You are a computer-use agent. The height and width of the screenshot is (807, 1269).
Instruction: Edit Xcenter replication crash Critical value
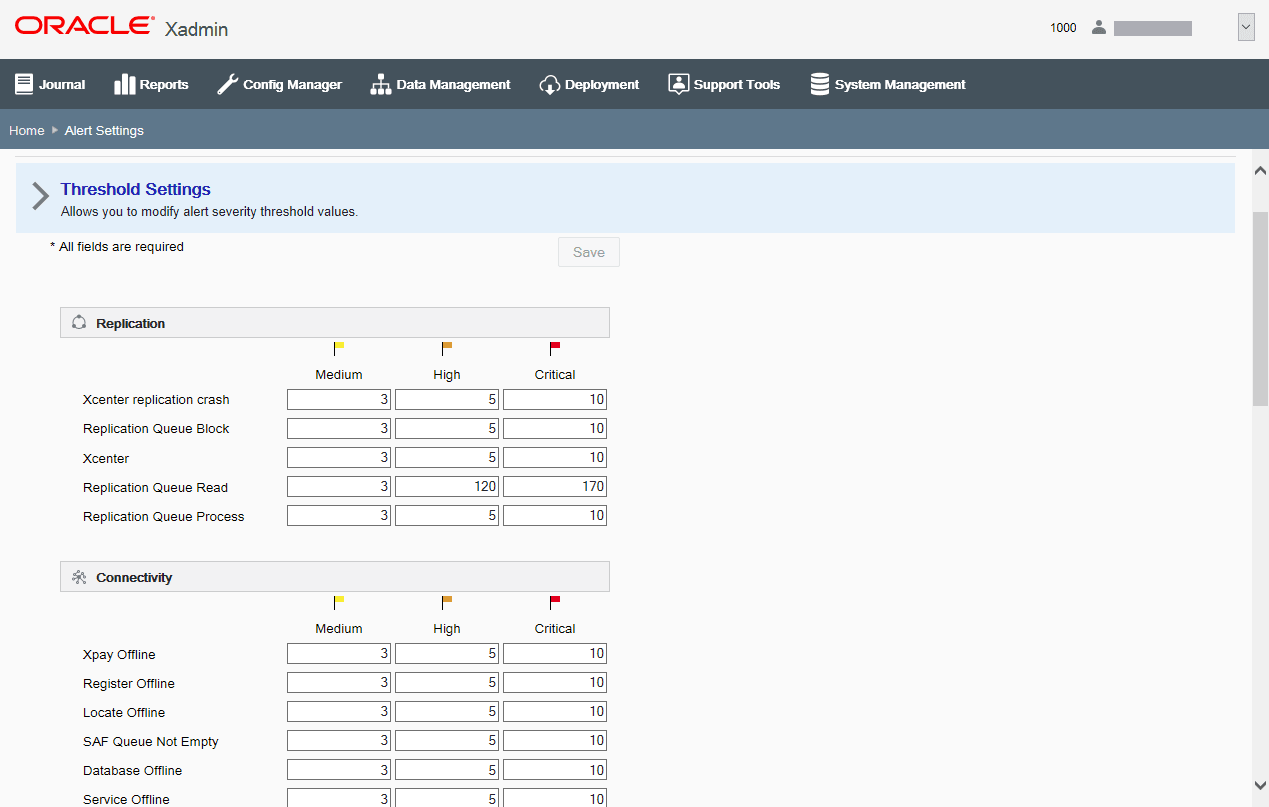pyautogui.click(x=555, y=400)
